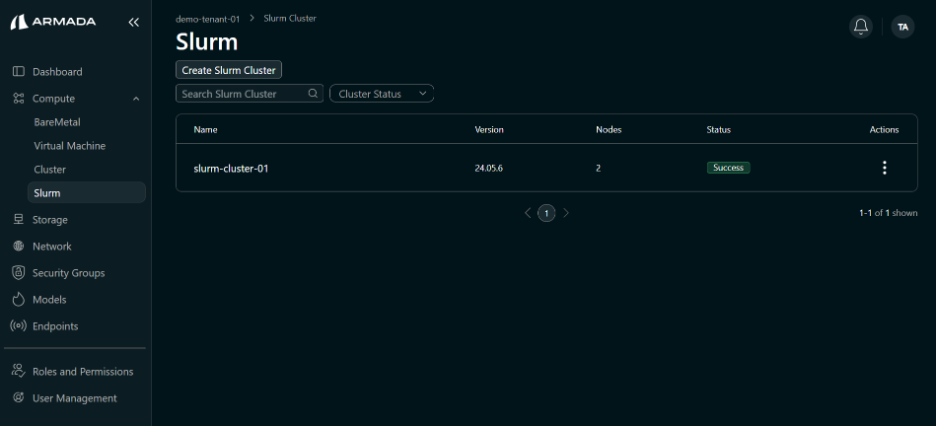Open Dashboard in sidebar

(x=57, y=72)
